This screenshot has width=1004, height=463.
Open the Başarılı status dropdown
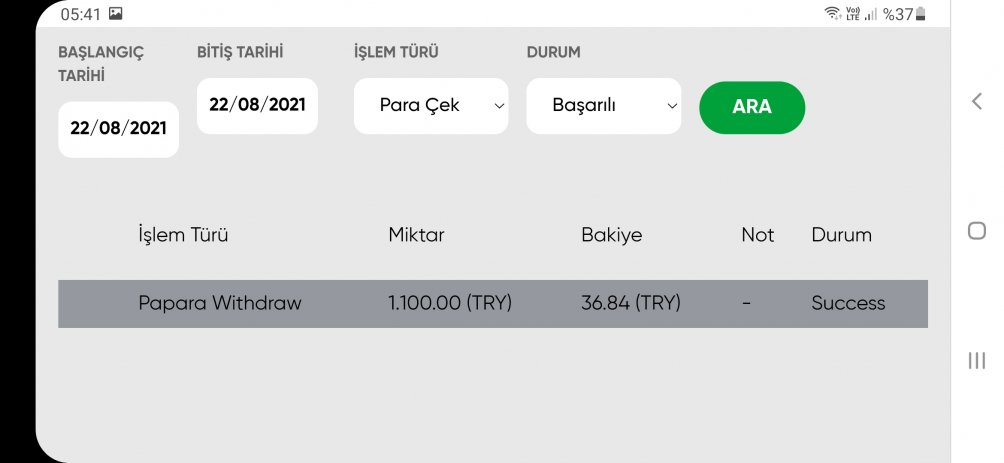(604, 106)
